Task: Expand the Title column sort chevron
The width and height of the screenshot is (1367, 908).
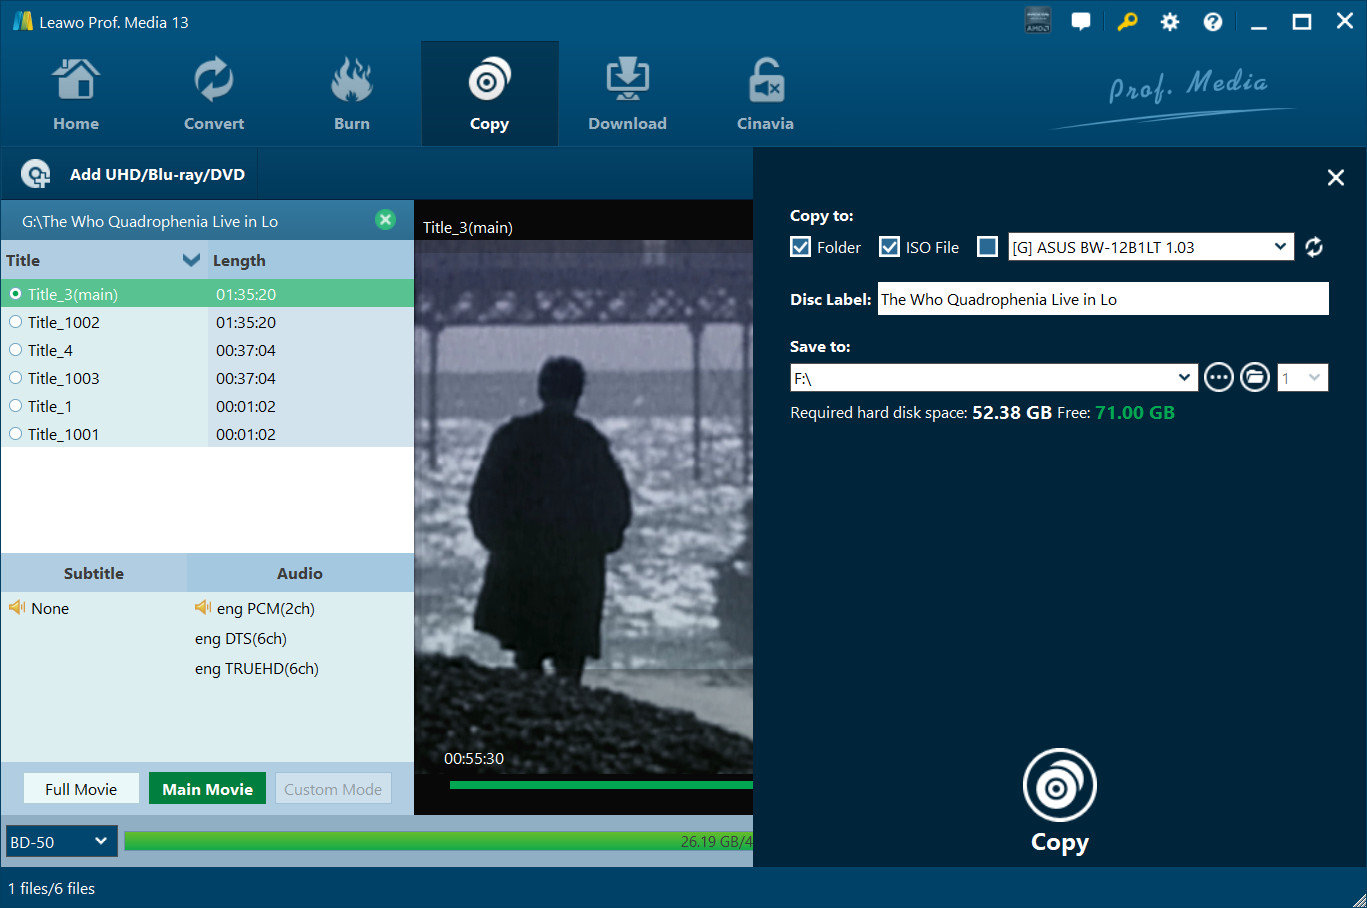Action: (191, 260)
